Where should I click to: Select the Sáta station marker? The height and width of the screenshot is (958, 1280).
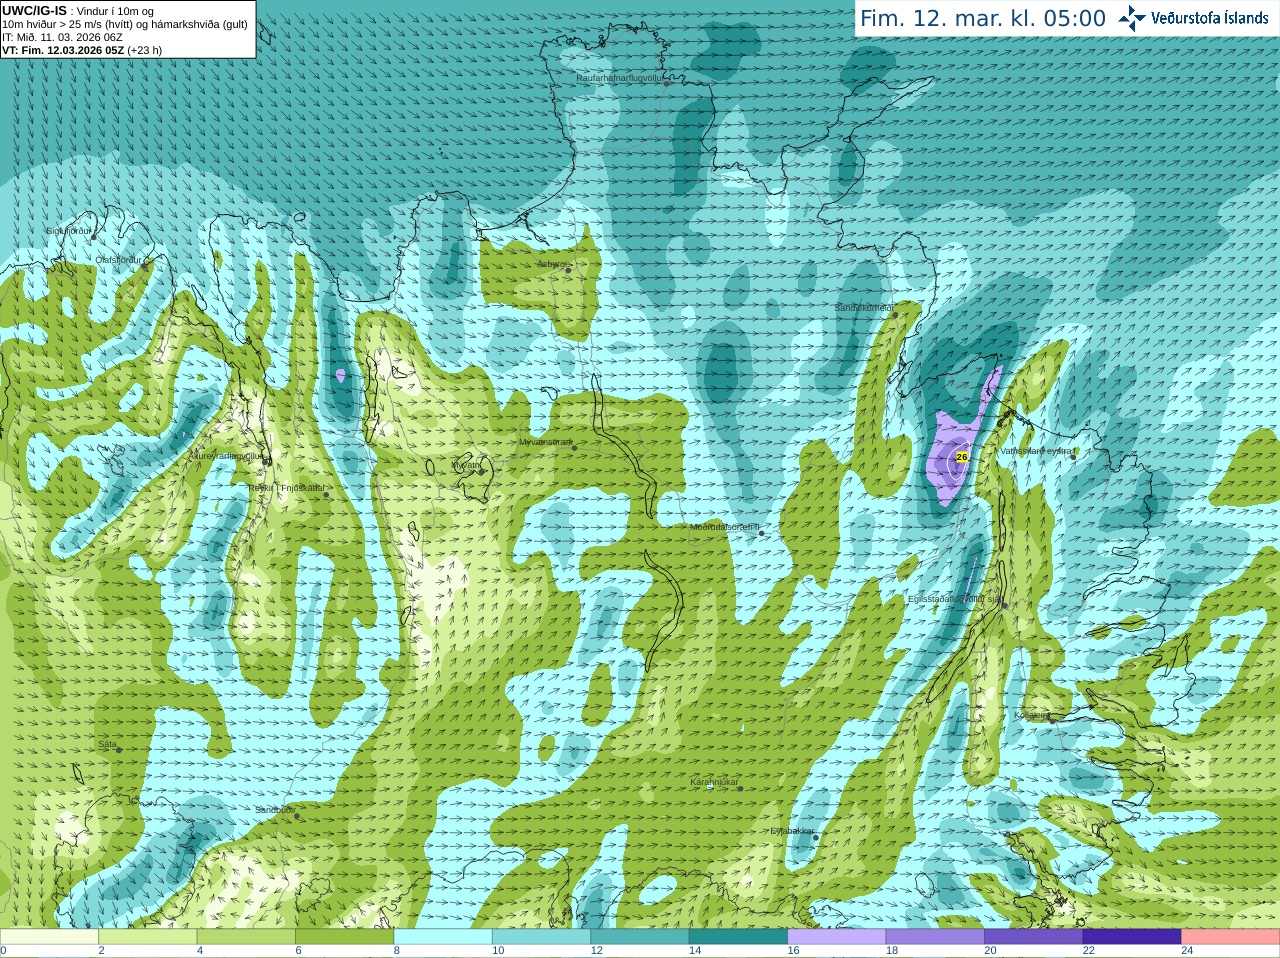pos(119,750)
